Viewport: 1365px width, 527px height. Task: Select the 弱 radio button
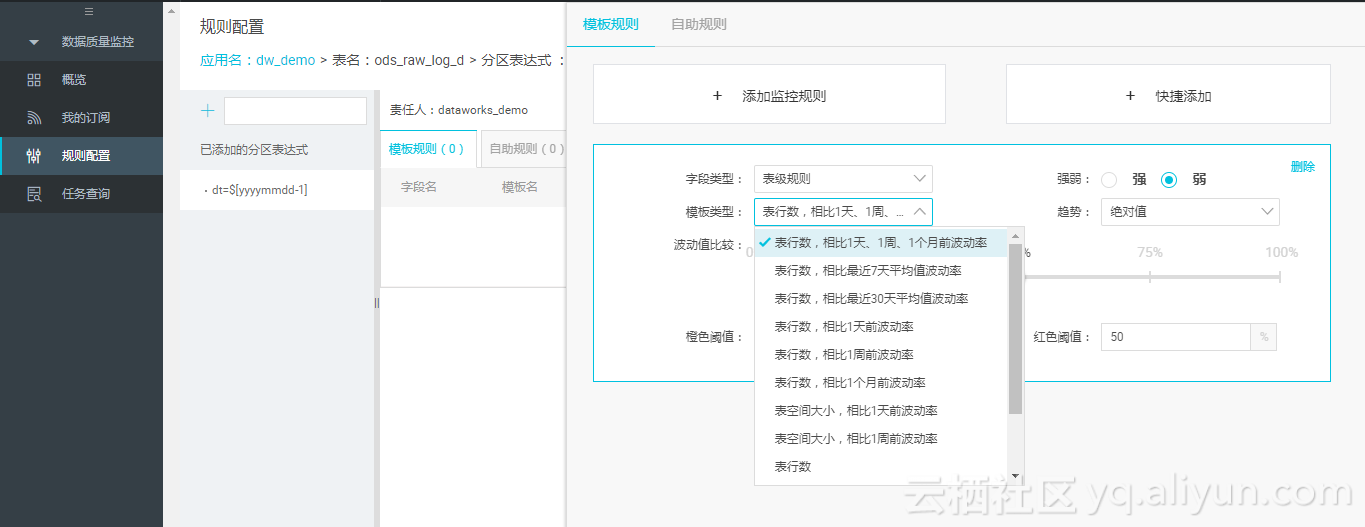tap(1168, 180)
